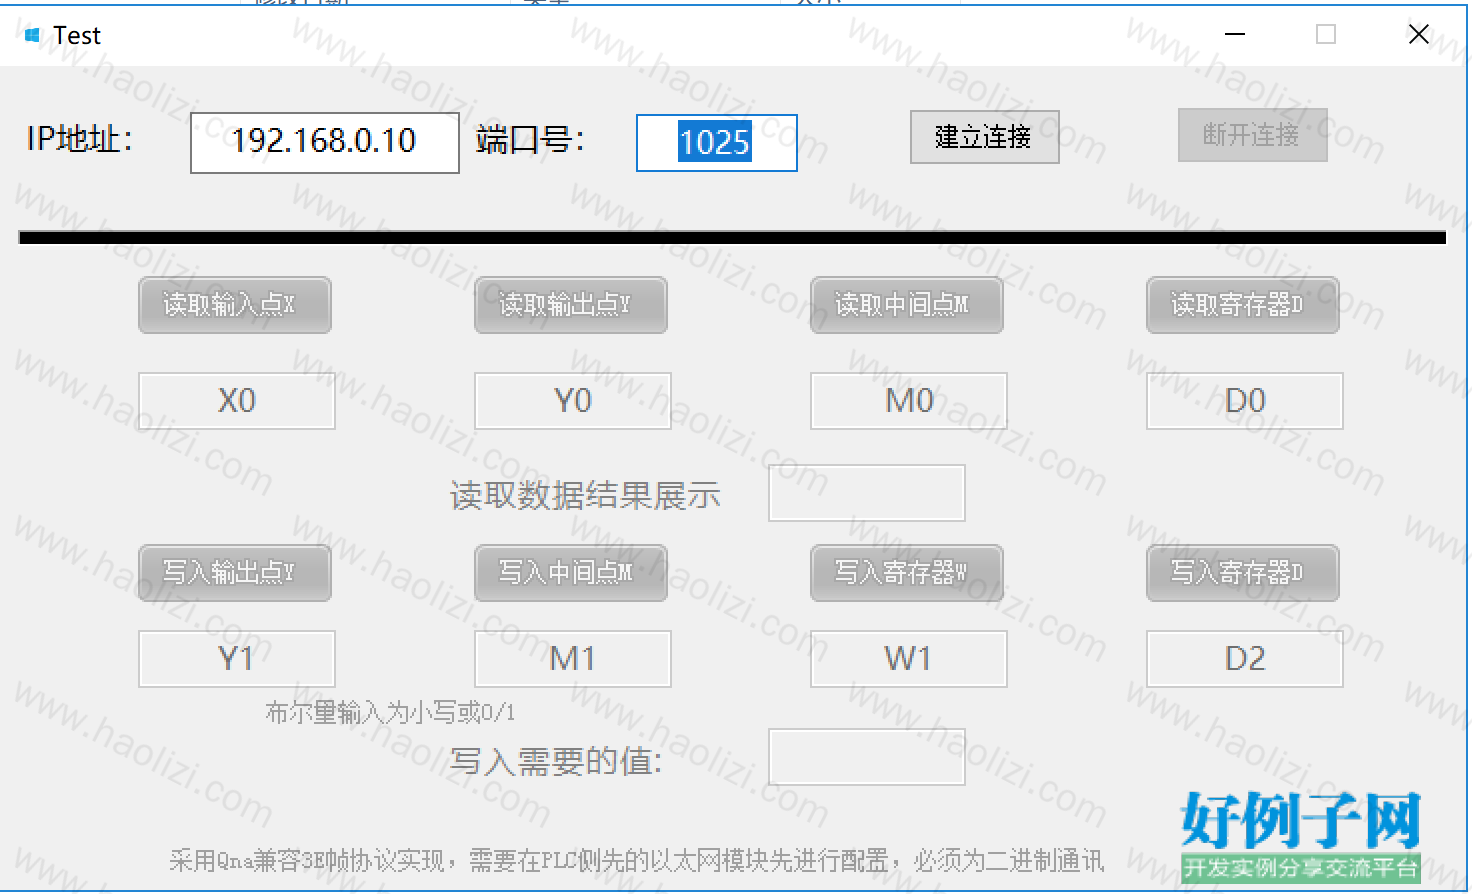The height and width of the screenshot is (894, 1472).
Task: Close the Test window
Action: (1418, 35)
